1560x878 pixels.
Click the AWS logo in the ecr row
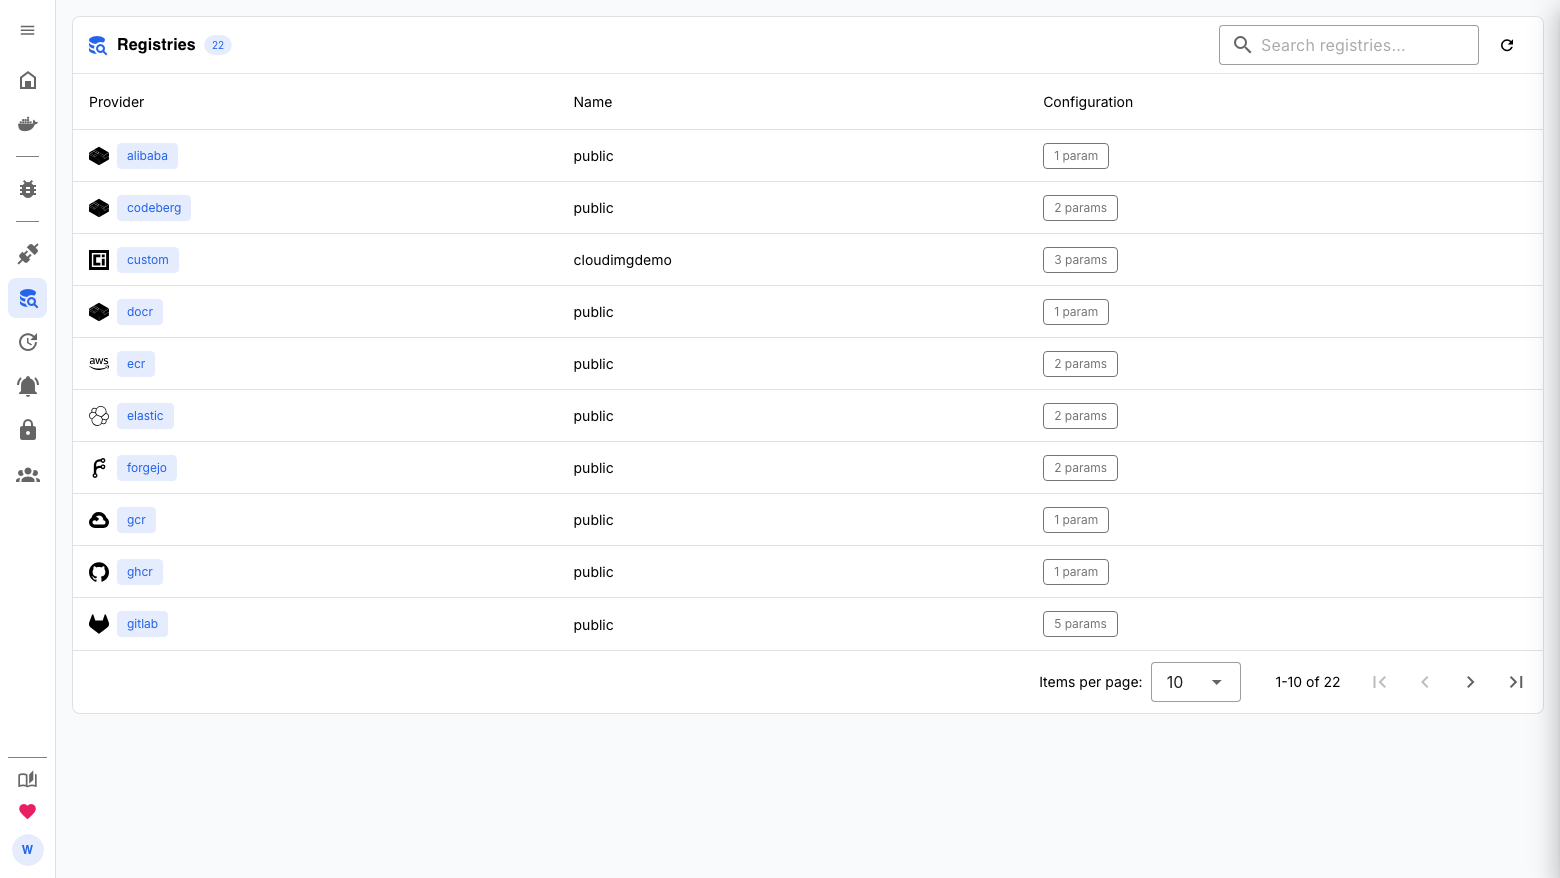tap(99, 364)
